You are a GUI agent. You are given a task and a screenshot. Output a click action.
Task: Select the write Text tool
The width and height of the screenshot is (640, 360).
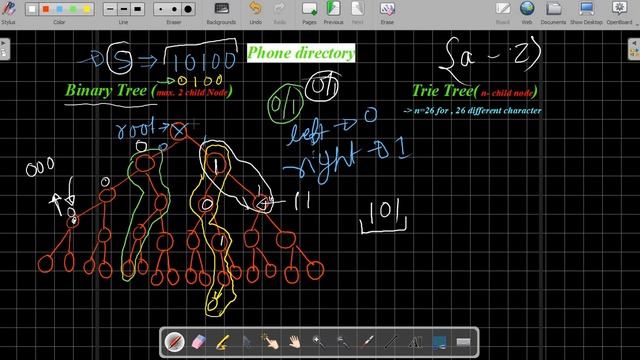pyautogui.click(x=415, y=342)
